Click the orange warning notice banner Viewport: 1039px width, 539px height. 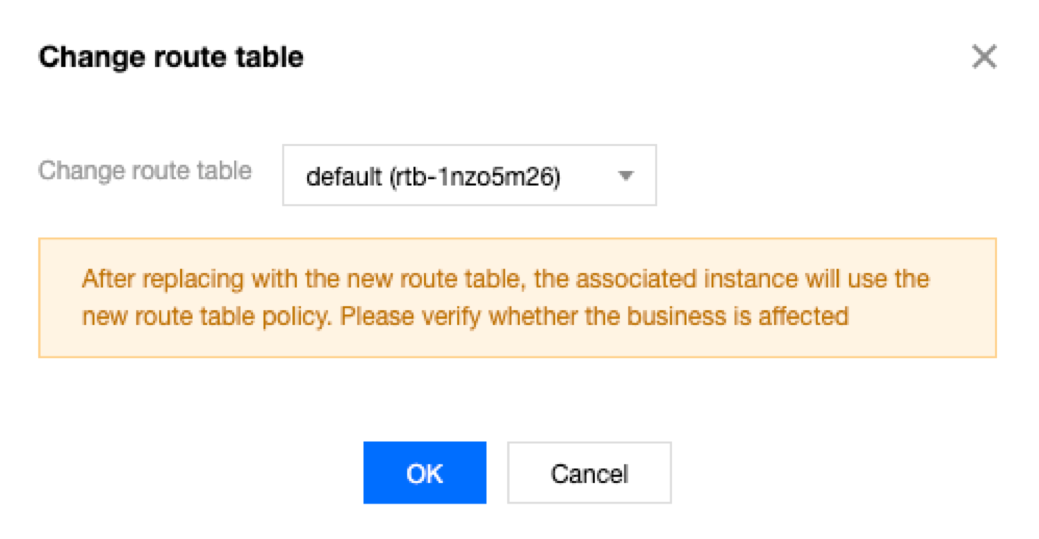pyautogui.click(x=517, y=298)
